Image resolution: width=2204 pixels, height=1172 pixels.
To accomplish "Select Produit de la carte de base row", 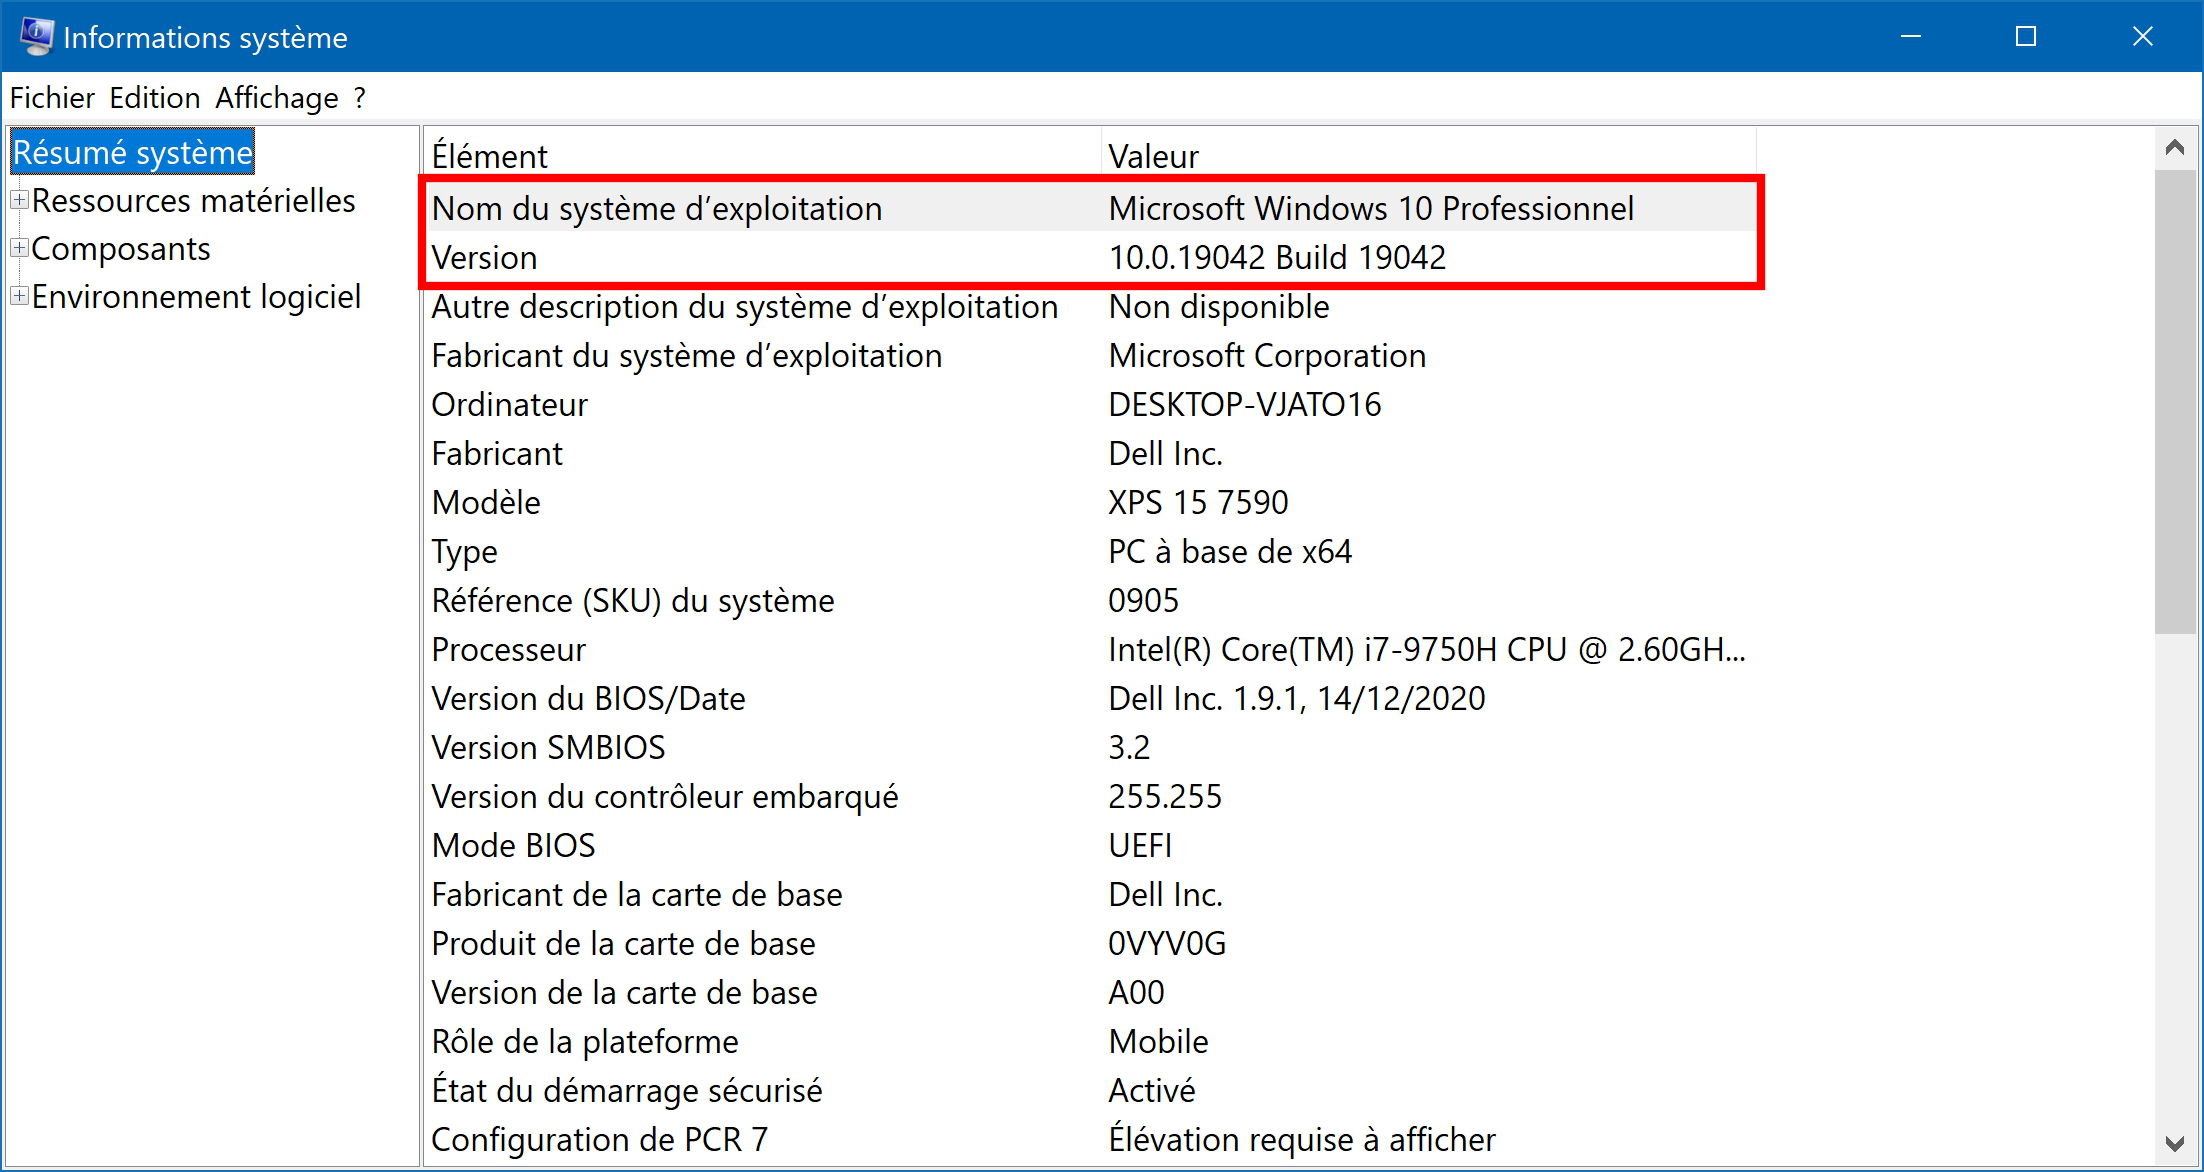I will coord(1090,943).
